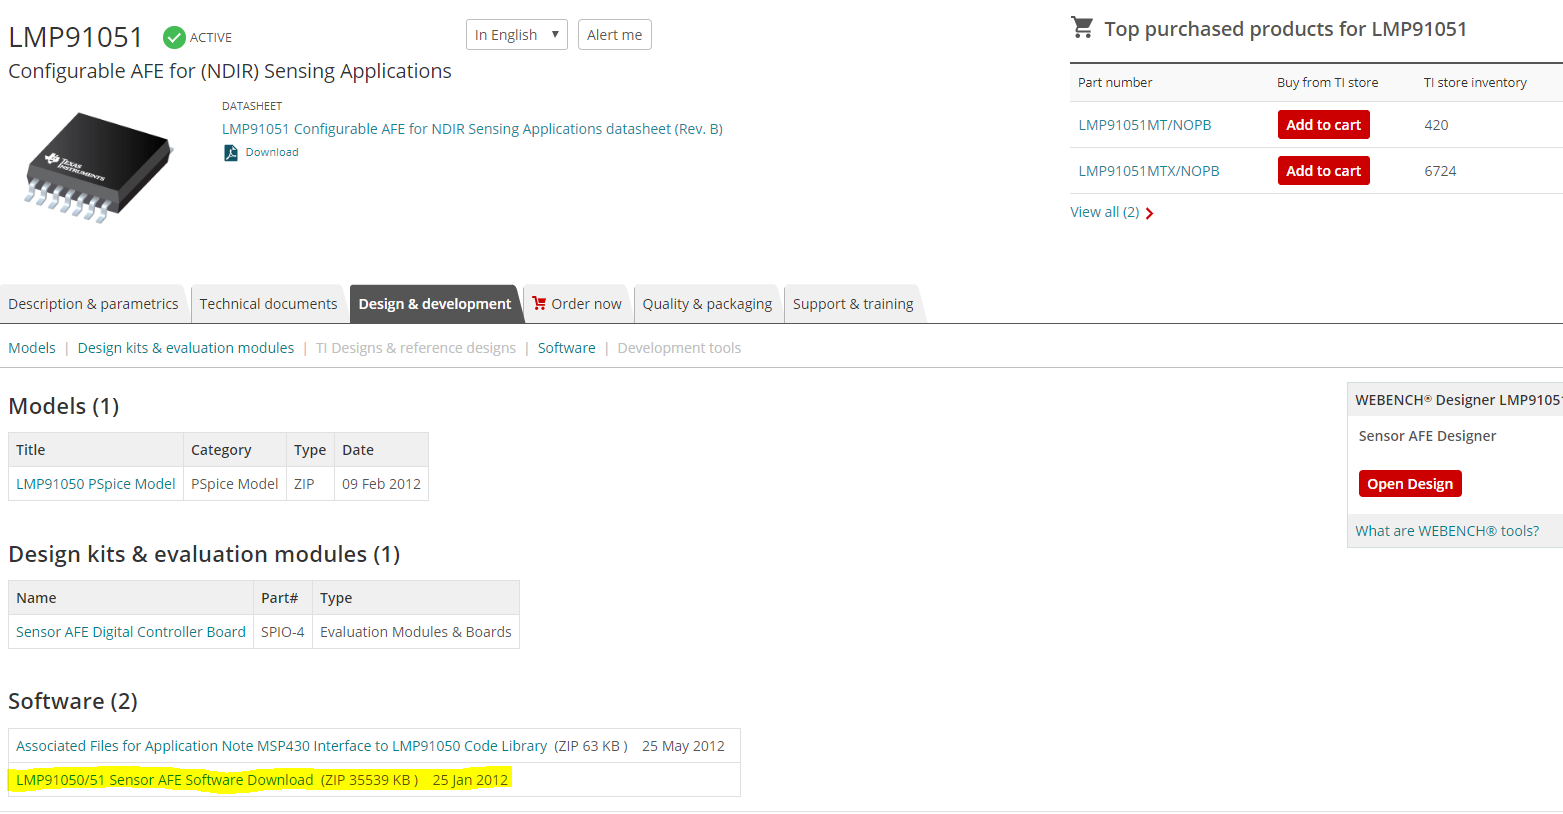Viewport: 1563px width, 814px height.
Task: Go to the Order now tab
Action: 578,304
